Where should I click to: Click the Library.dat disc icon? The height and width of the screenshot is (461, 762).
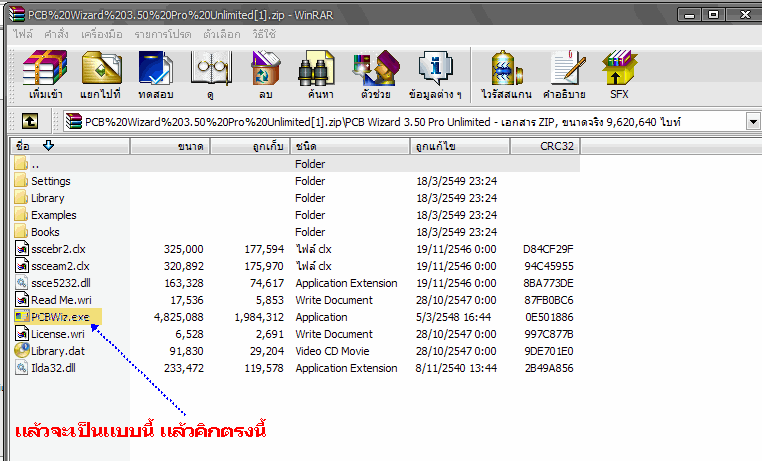click(22, 350)
